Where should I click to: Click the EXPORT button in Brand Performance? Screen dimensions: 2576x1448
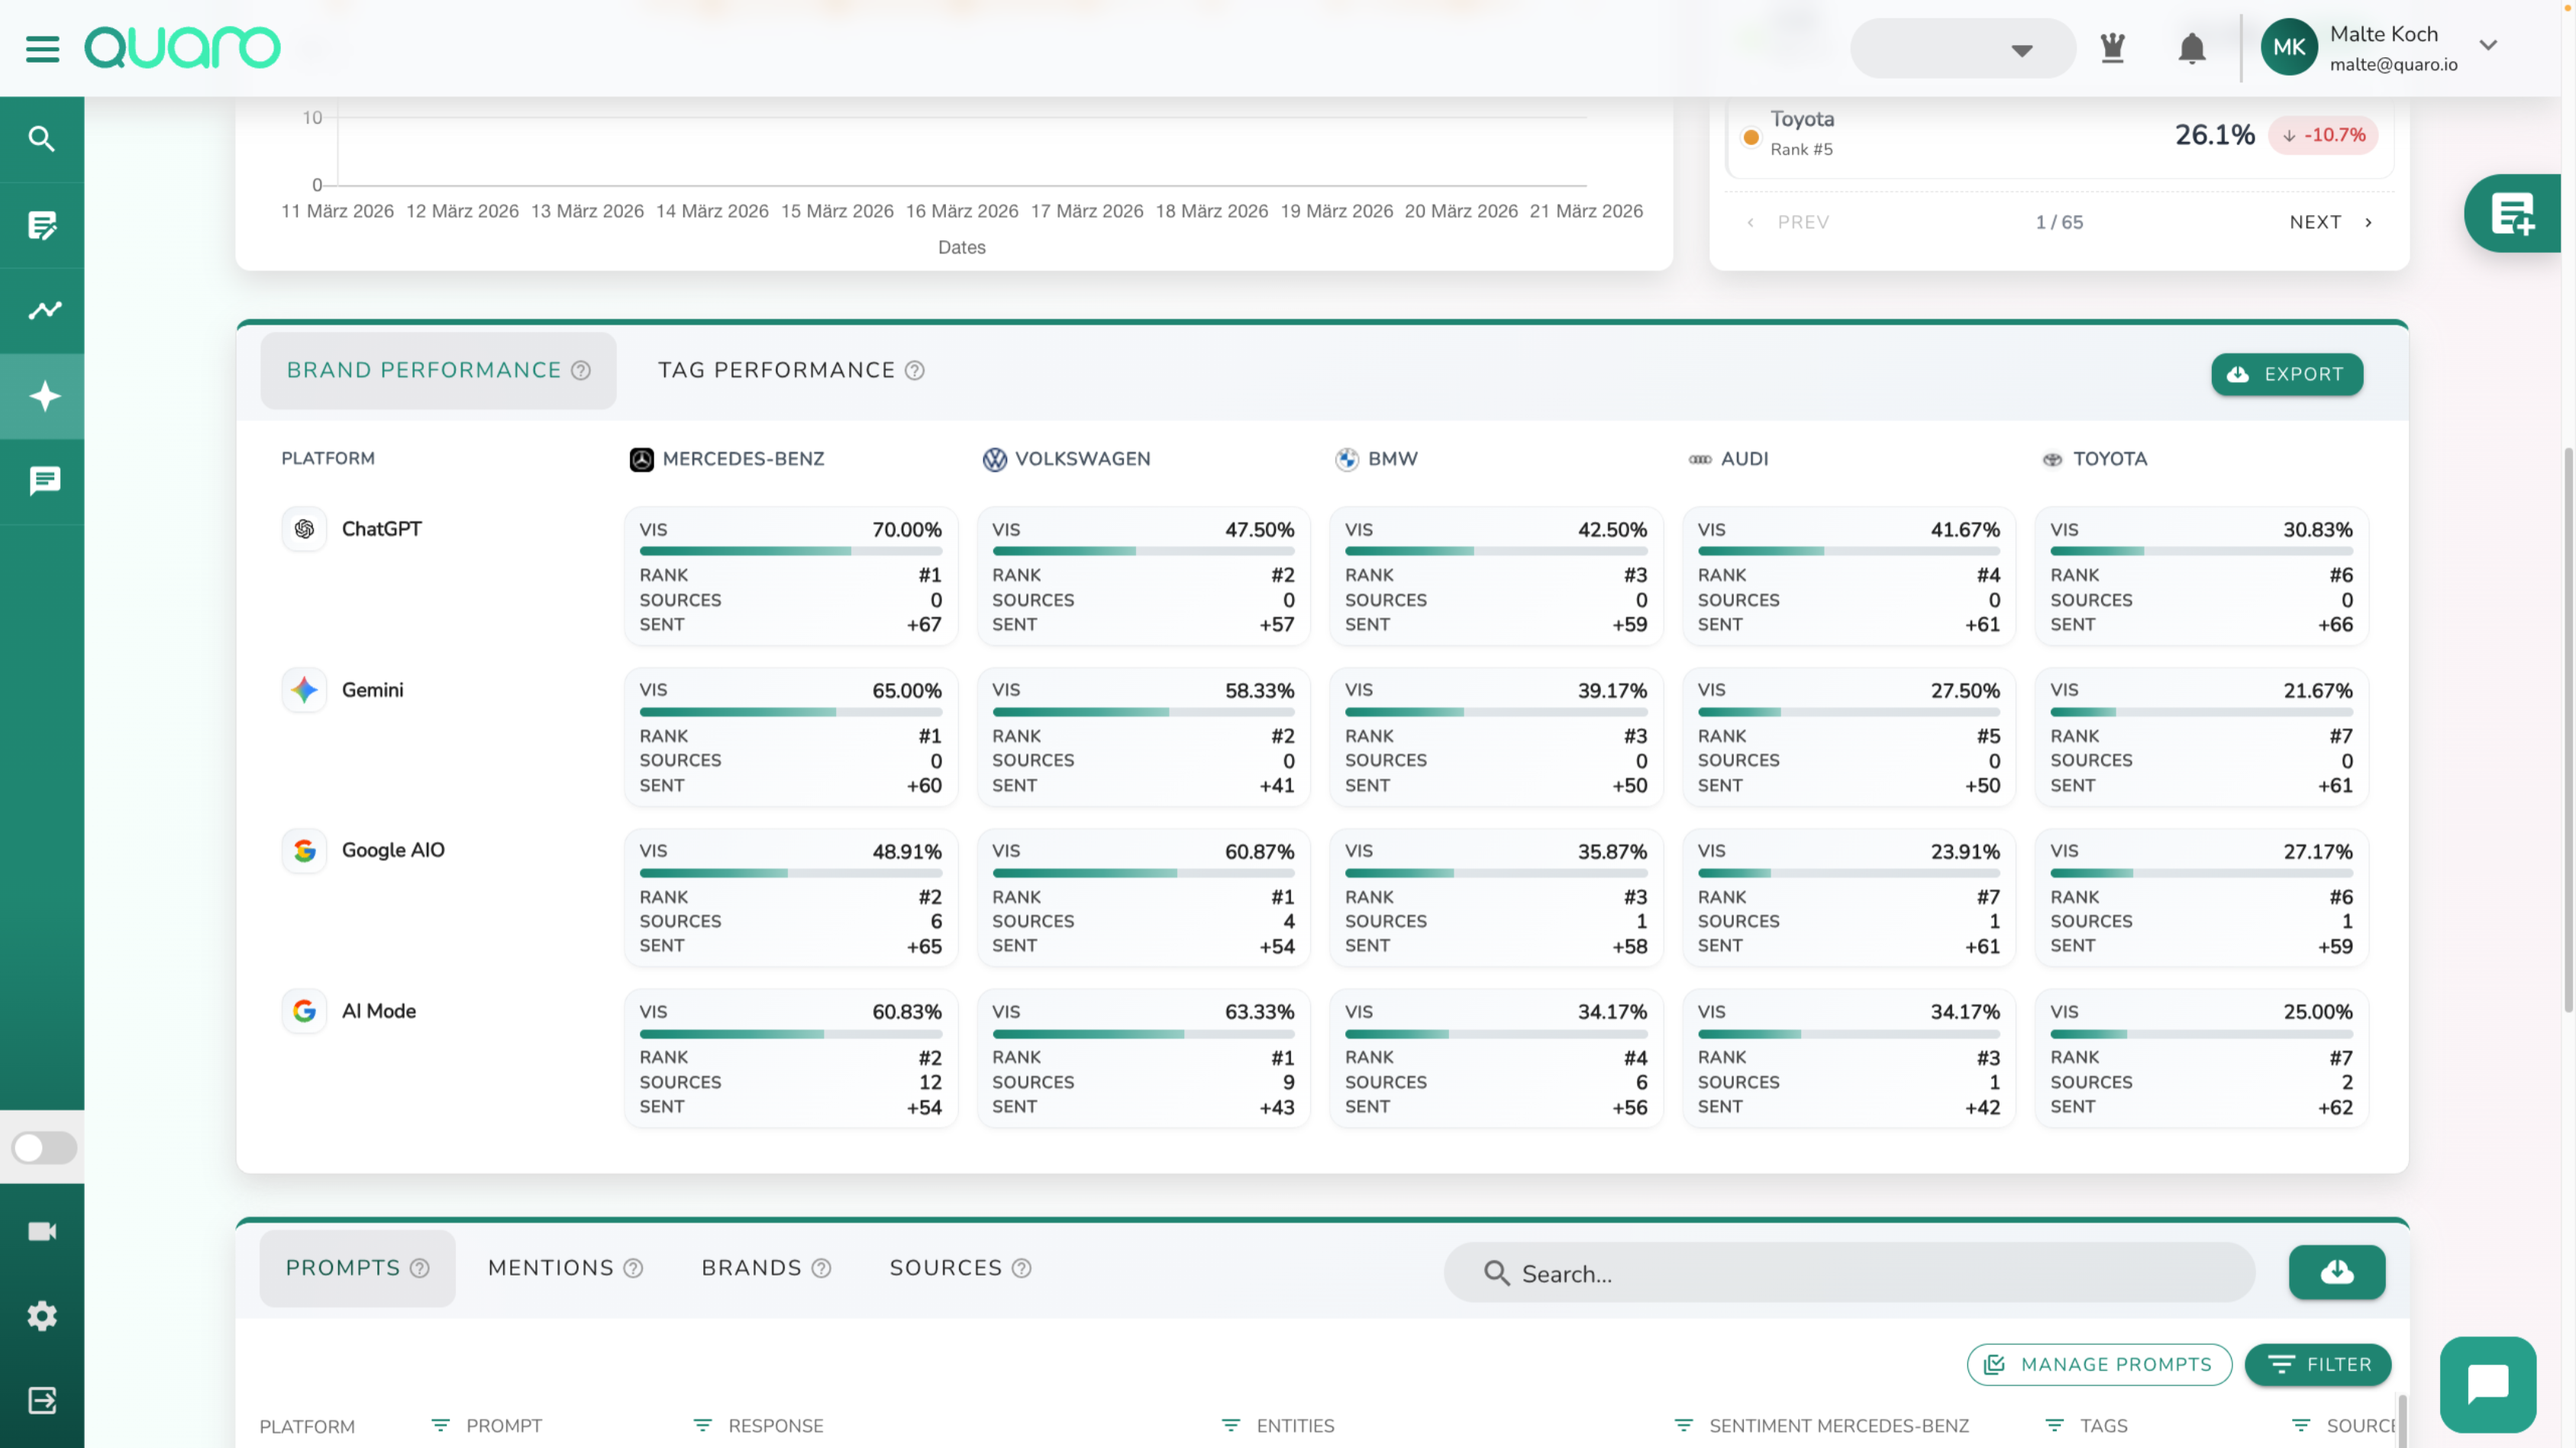coord(2286,374)
